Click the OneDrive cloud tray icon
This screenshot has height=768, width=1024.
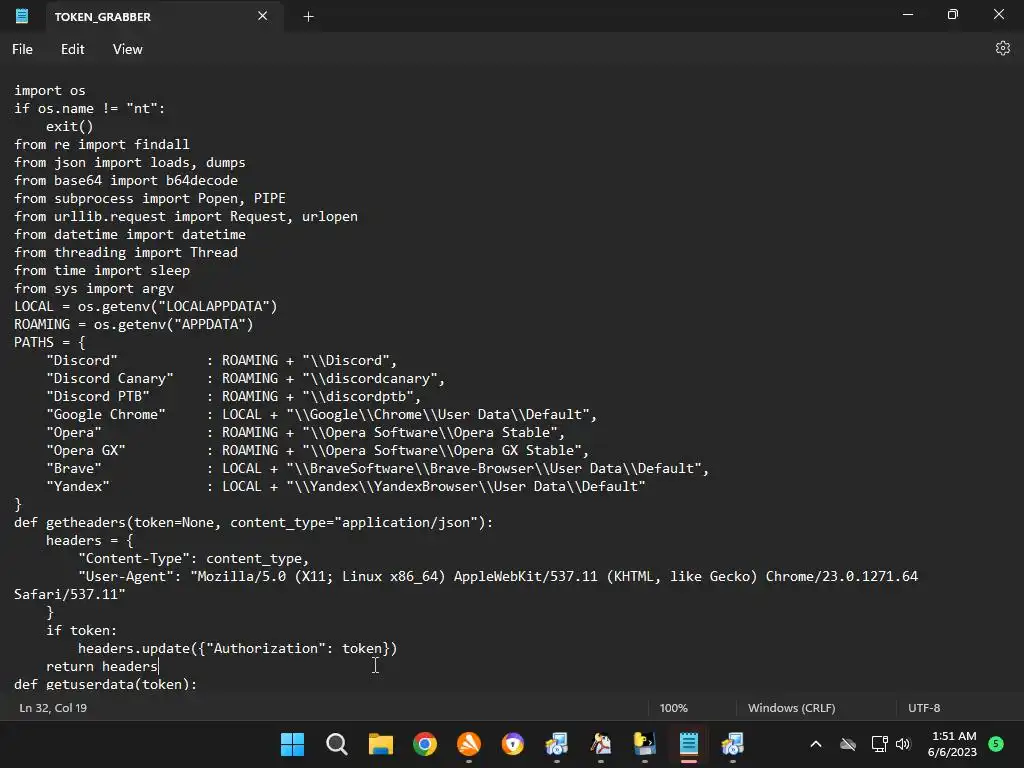(x=848, y=744)
